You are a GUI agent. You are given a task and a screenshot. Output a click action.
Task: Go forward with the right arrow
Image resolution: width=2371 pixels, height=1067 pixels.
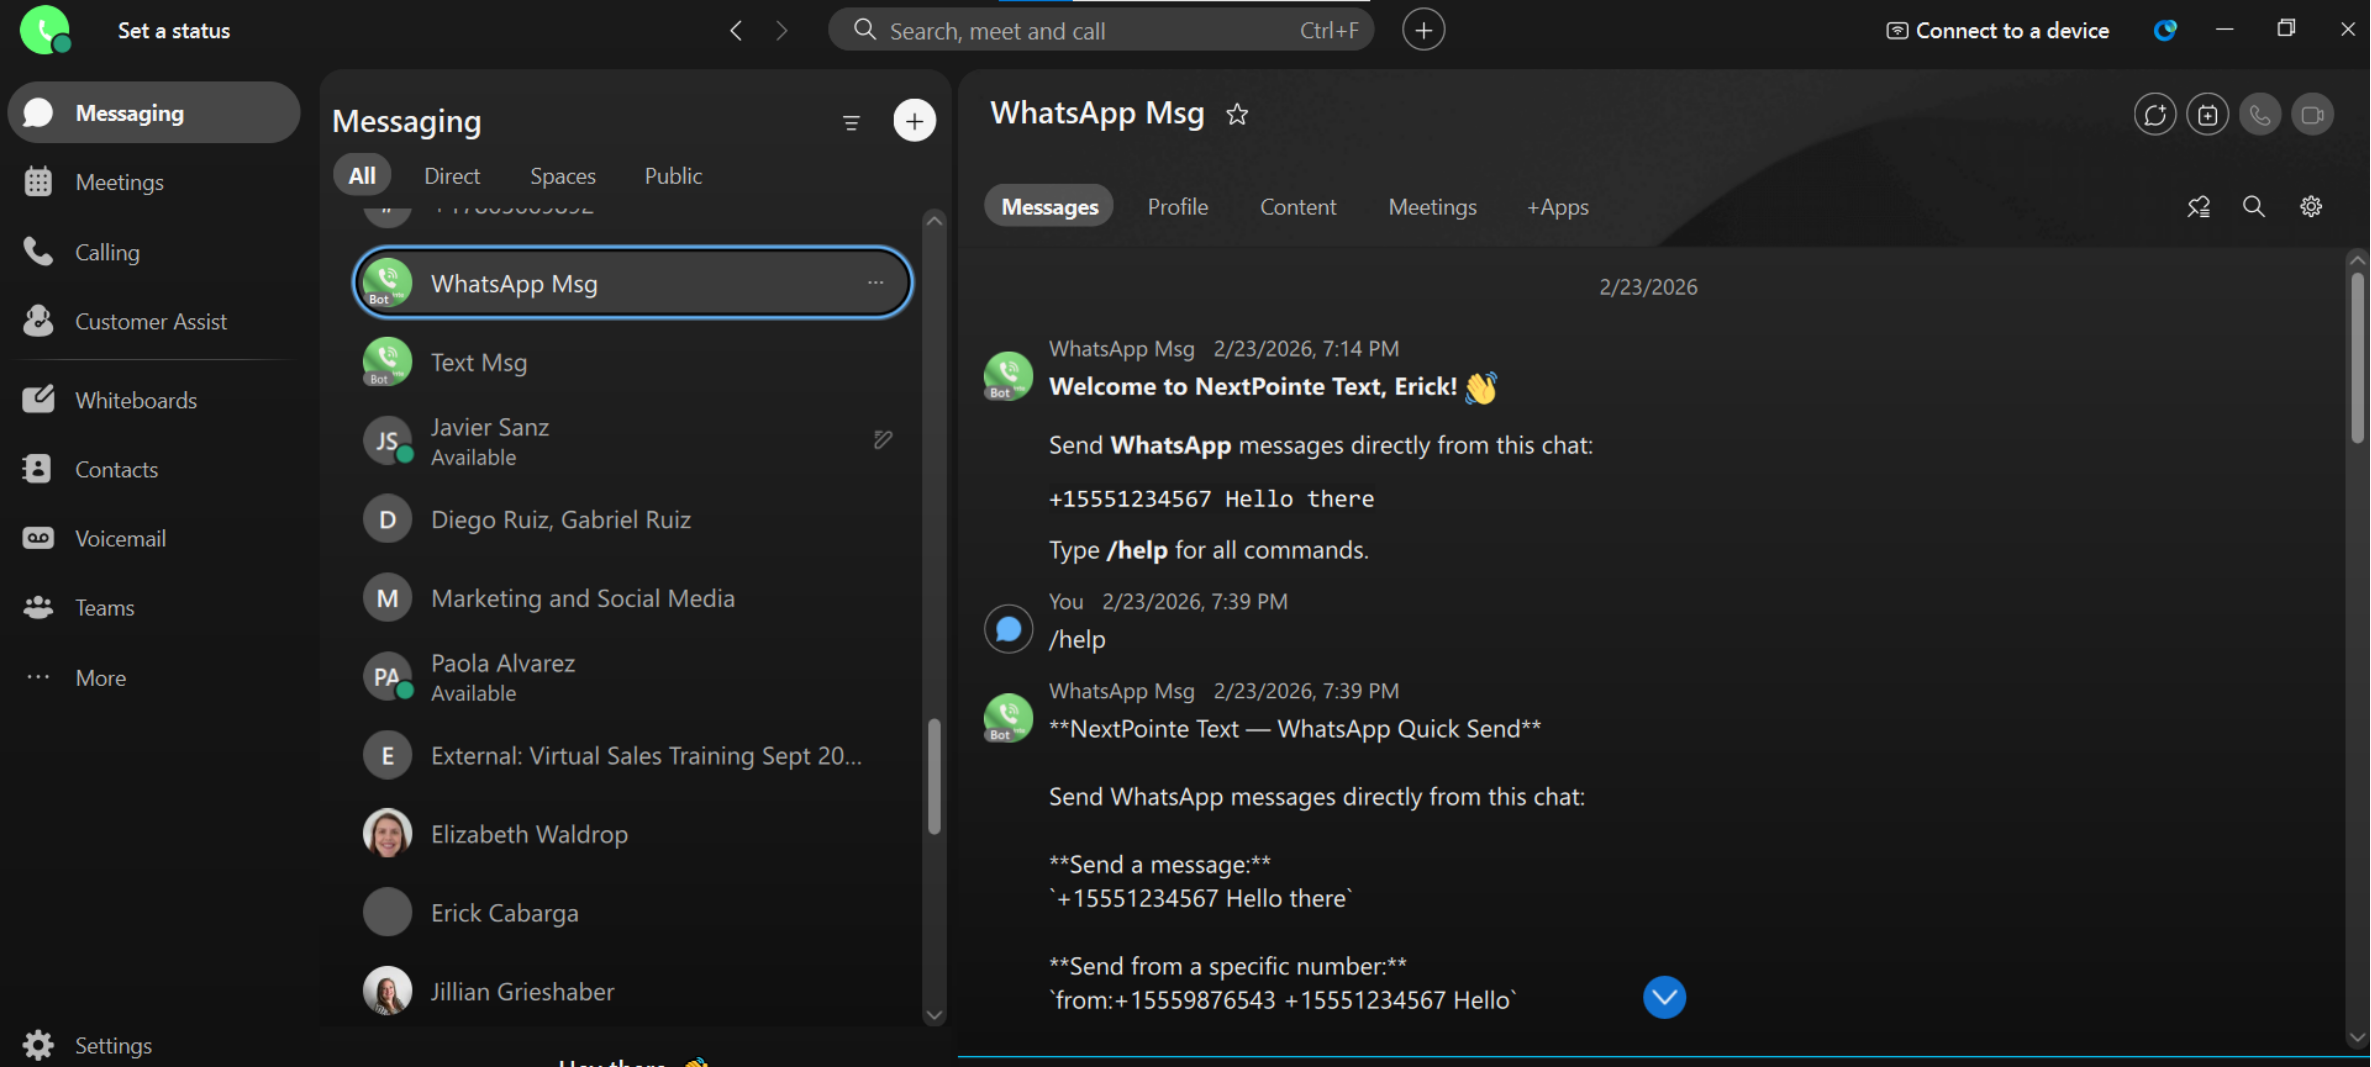click(x=782, y=31)
